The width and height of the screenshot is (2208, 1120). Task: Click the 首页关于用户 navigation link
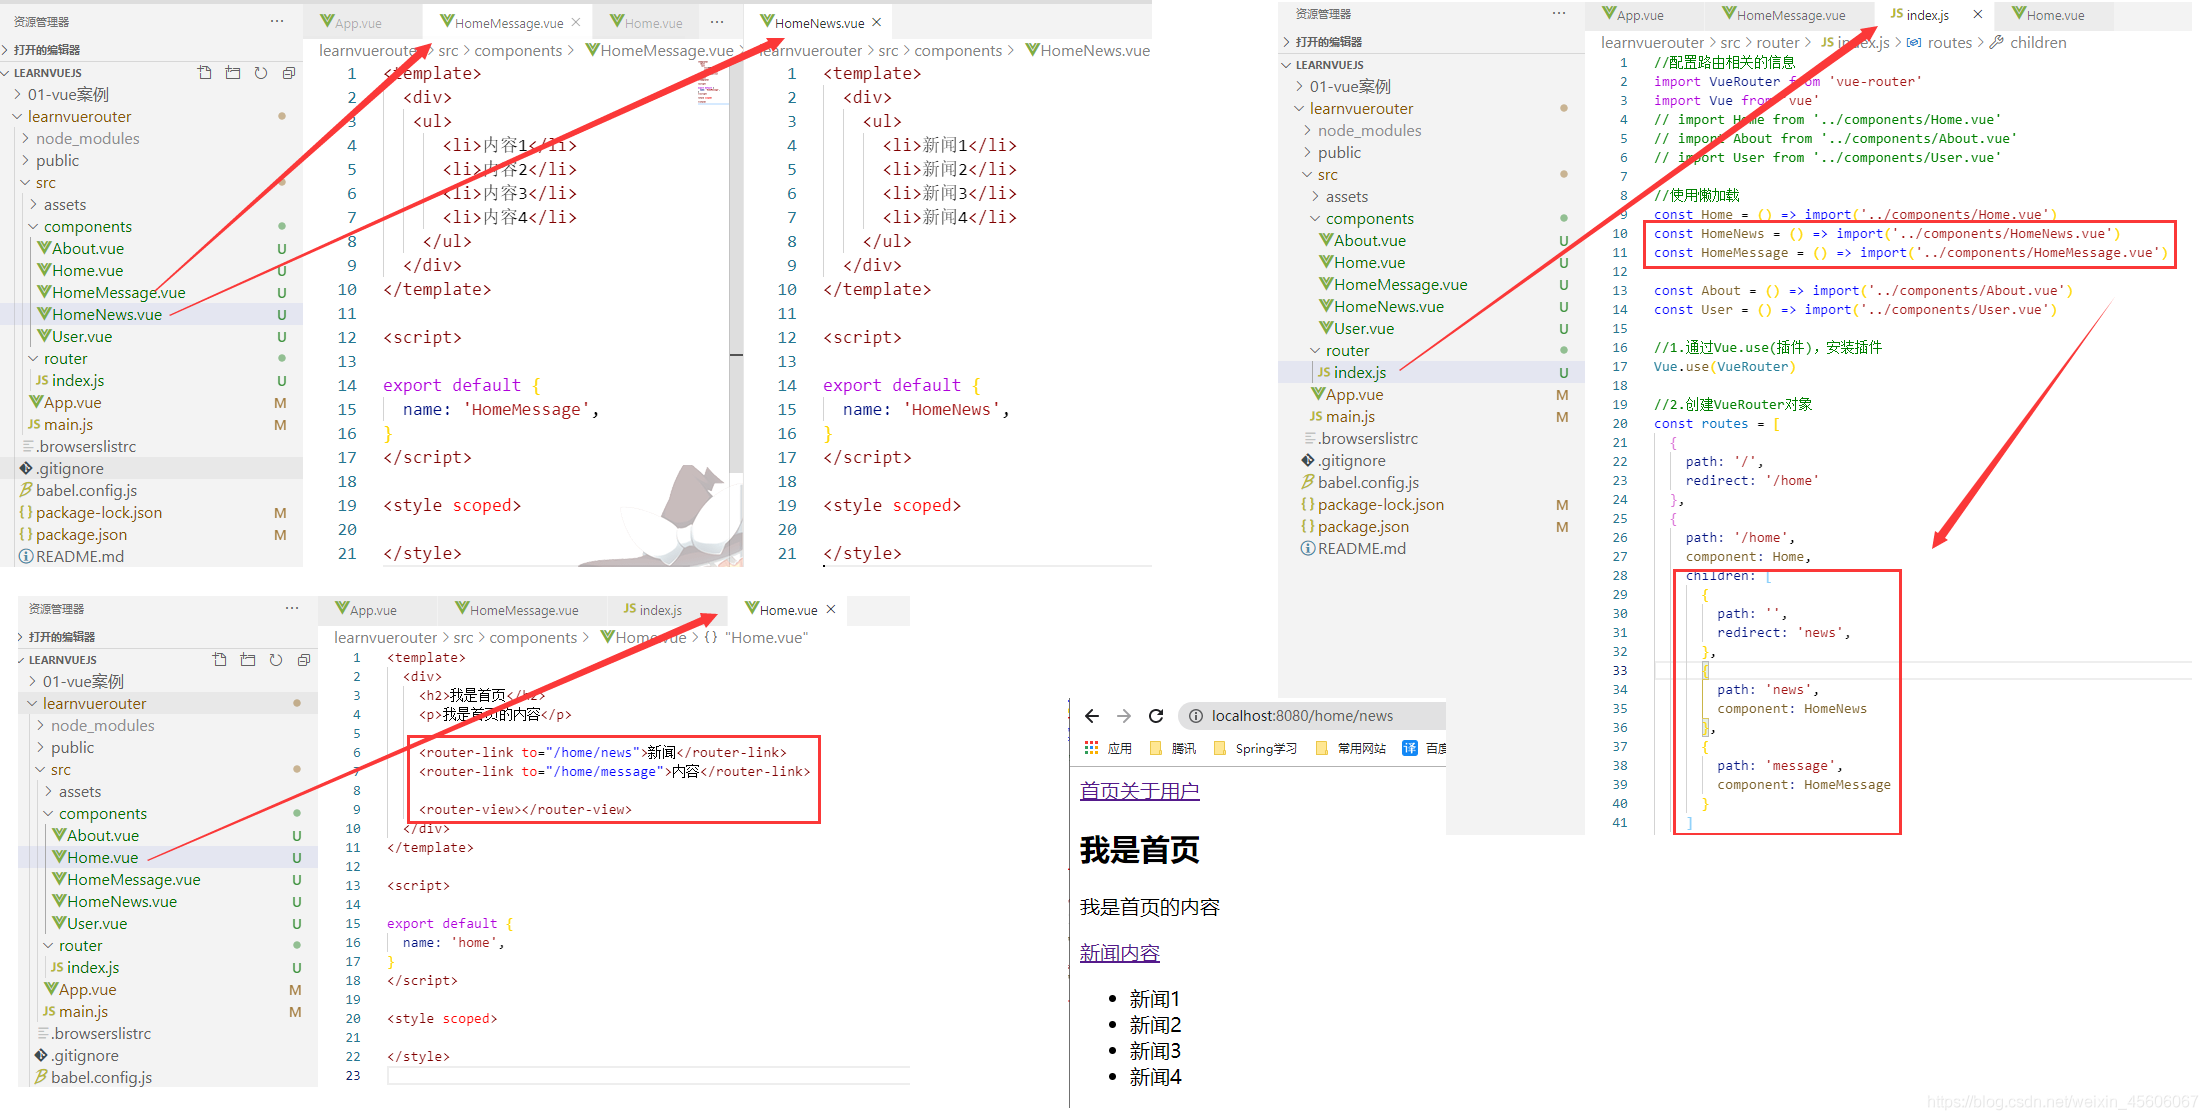click(x=1139, y=791)
